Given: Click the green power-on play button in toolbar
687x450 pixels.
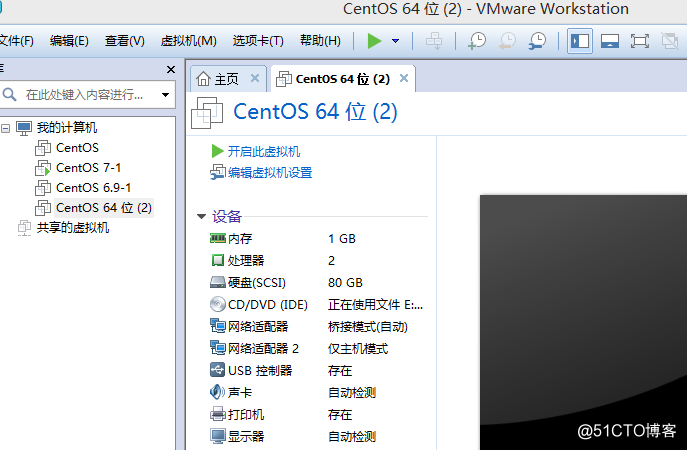Looking at the screenshot, I should (374, 41).
